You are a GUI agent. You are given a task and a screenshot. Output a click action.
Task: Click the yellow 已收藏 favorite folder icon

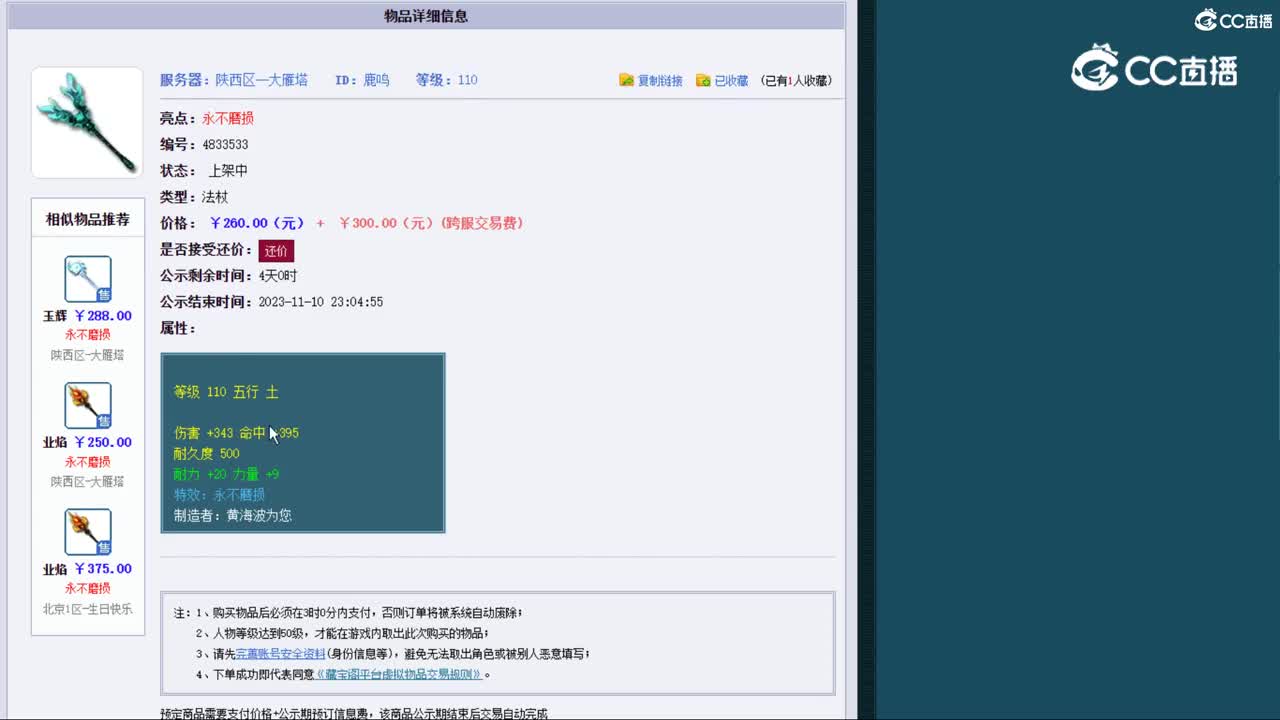pos(703,80)
